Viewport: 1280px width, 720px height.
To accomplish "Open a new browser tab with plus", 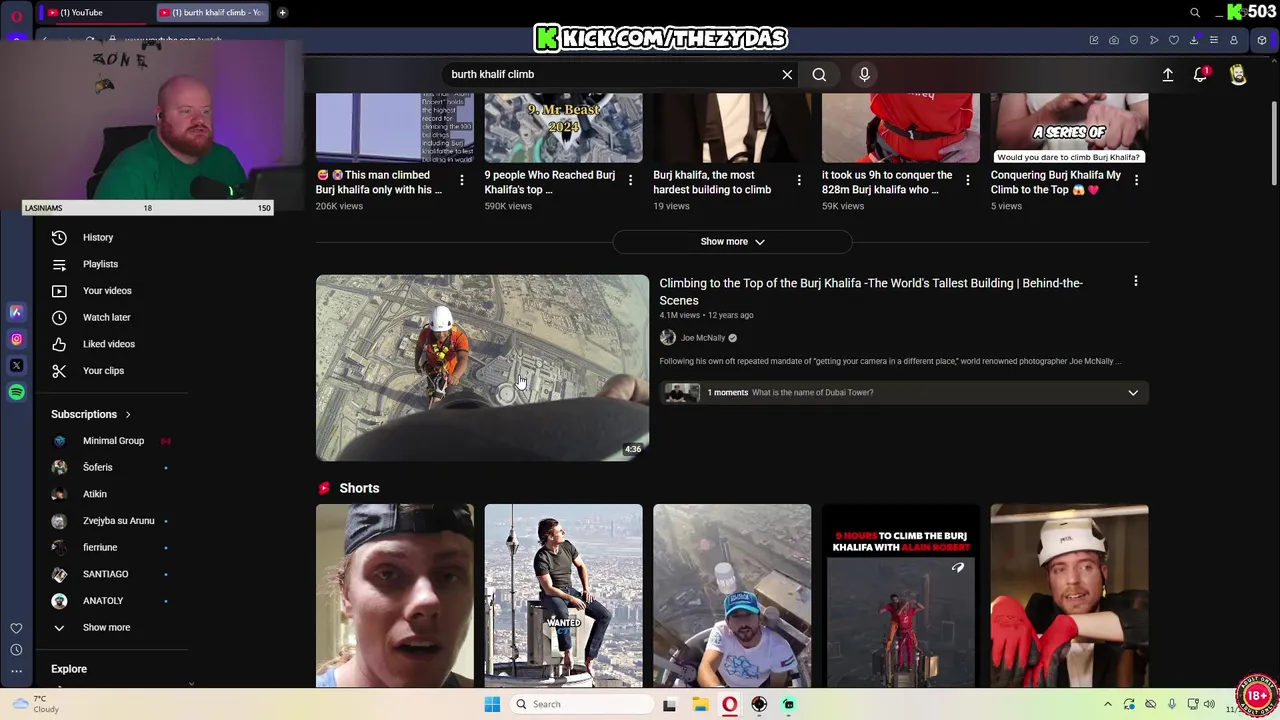I will 282,13.
